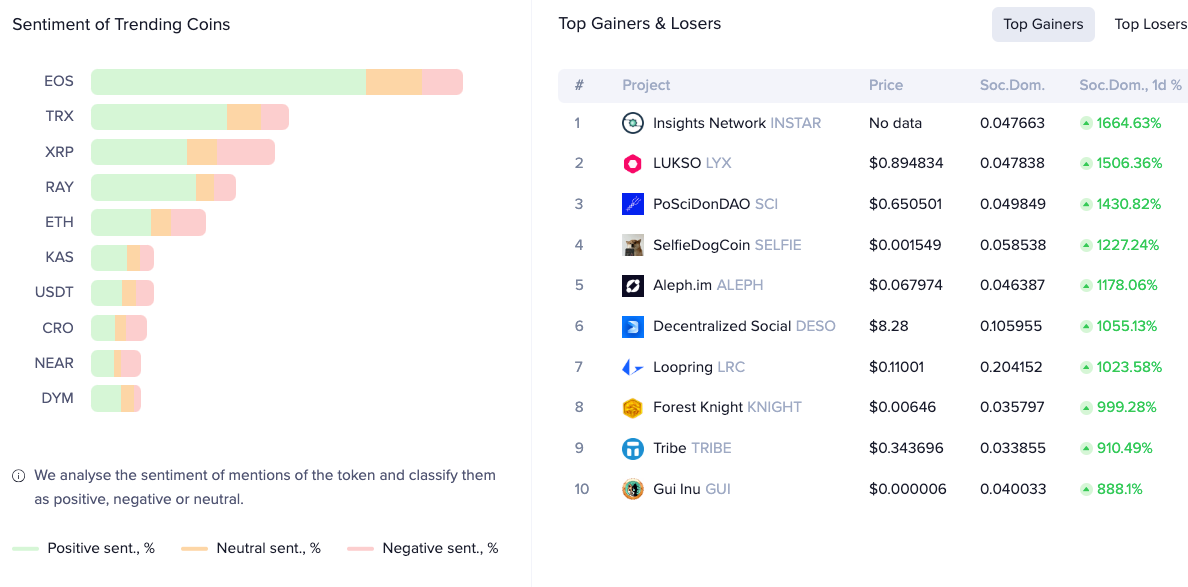
Task: Toggle the Neutral sent., % legend item
Action: point(251,548)
